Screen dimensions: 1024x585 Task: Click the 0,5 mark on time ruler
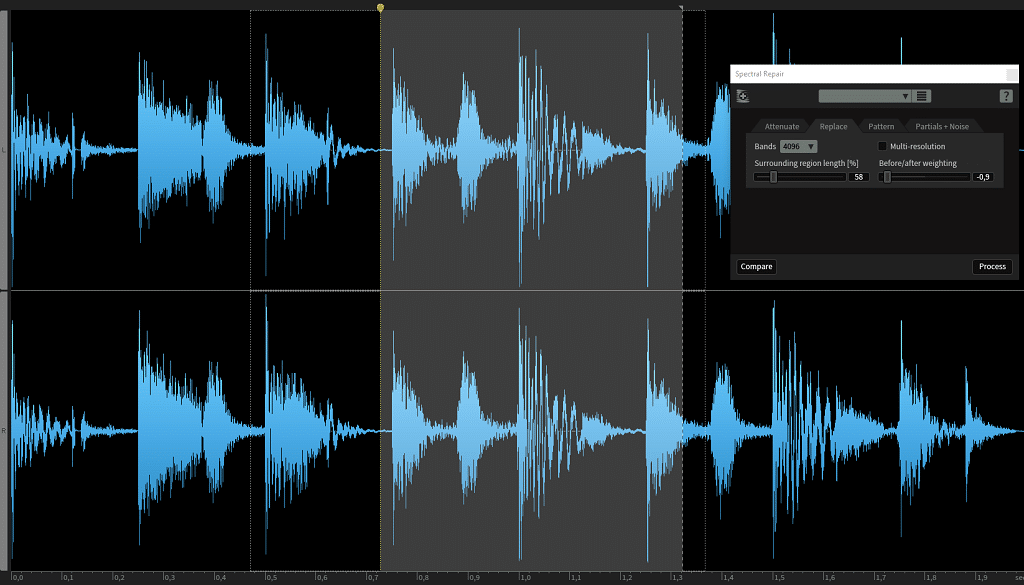(270, 577)
